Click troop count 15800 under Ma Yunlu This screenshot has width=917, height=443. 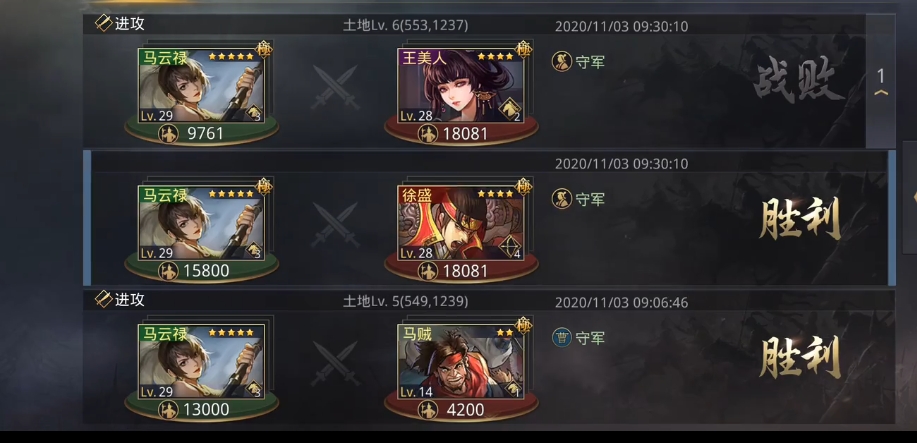(206, 271)
